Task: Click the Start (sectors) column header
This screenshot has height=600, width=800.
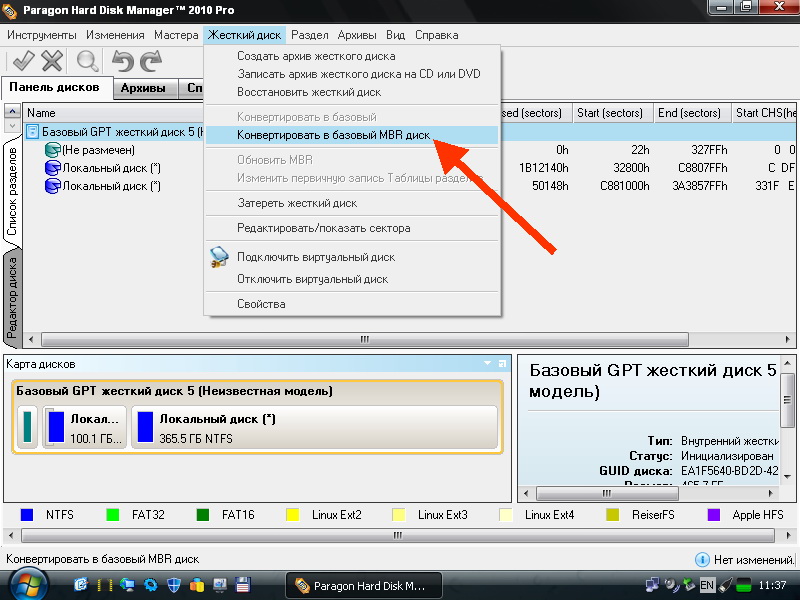Action: coord(609,113)
